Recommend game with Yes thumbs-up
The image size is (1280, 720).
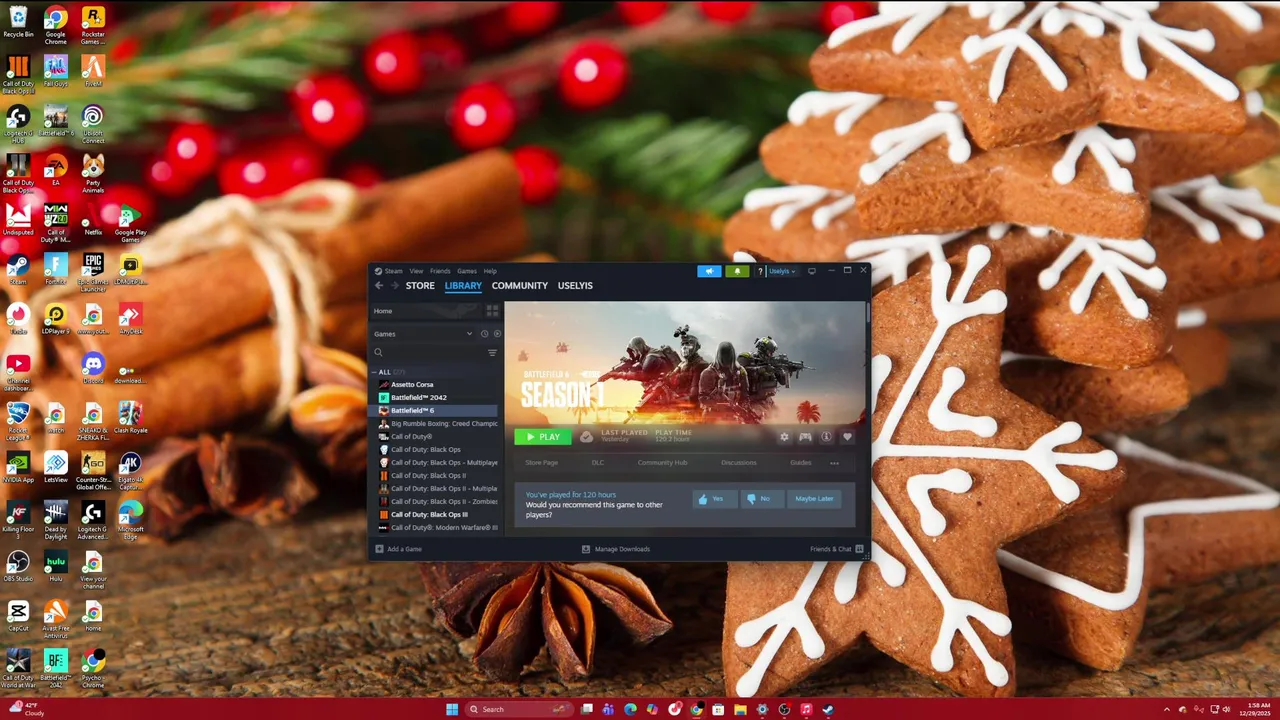pos(714,499)
